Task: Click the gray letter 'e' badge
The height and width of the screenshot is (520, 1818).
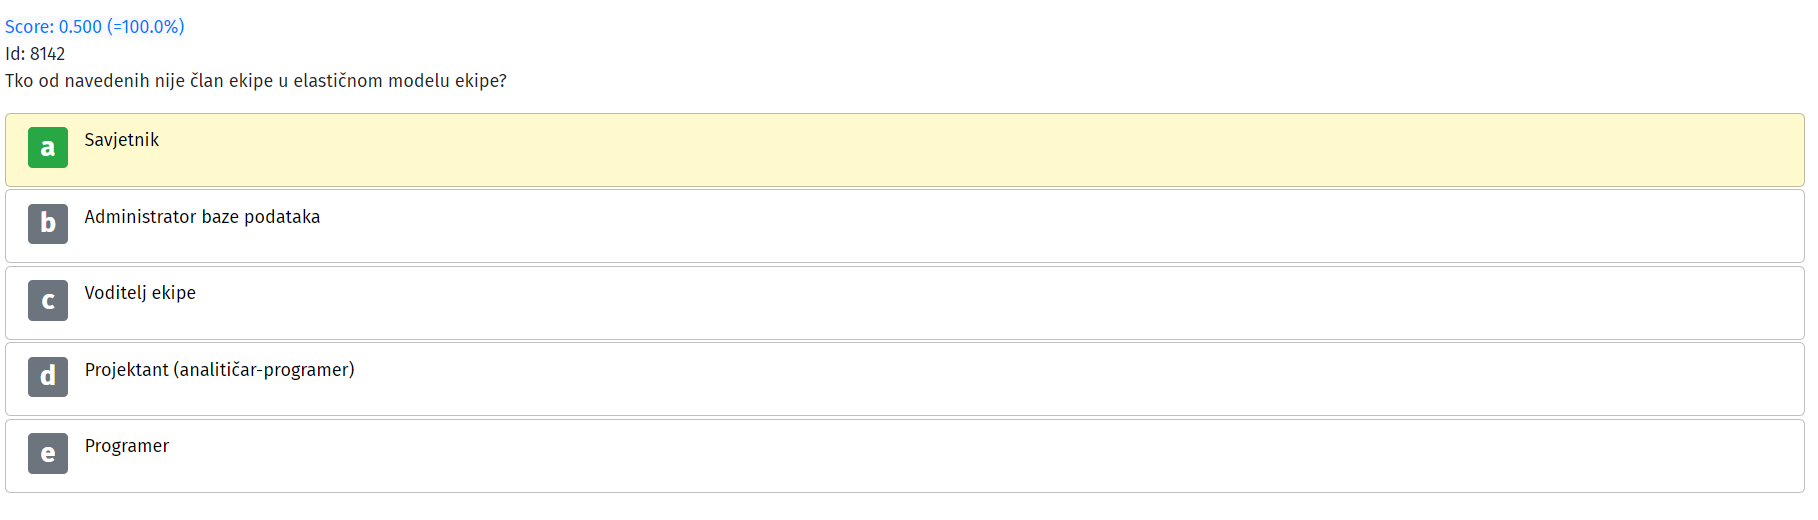Action: pyautogui.click(x=48, y=453)
